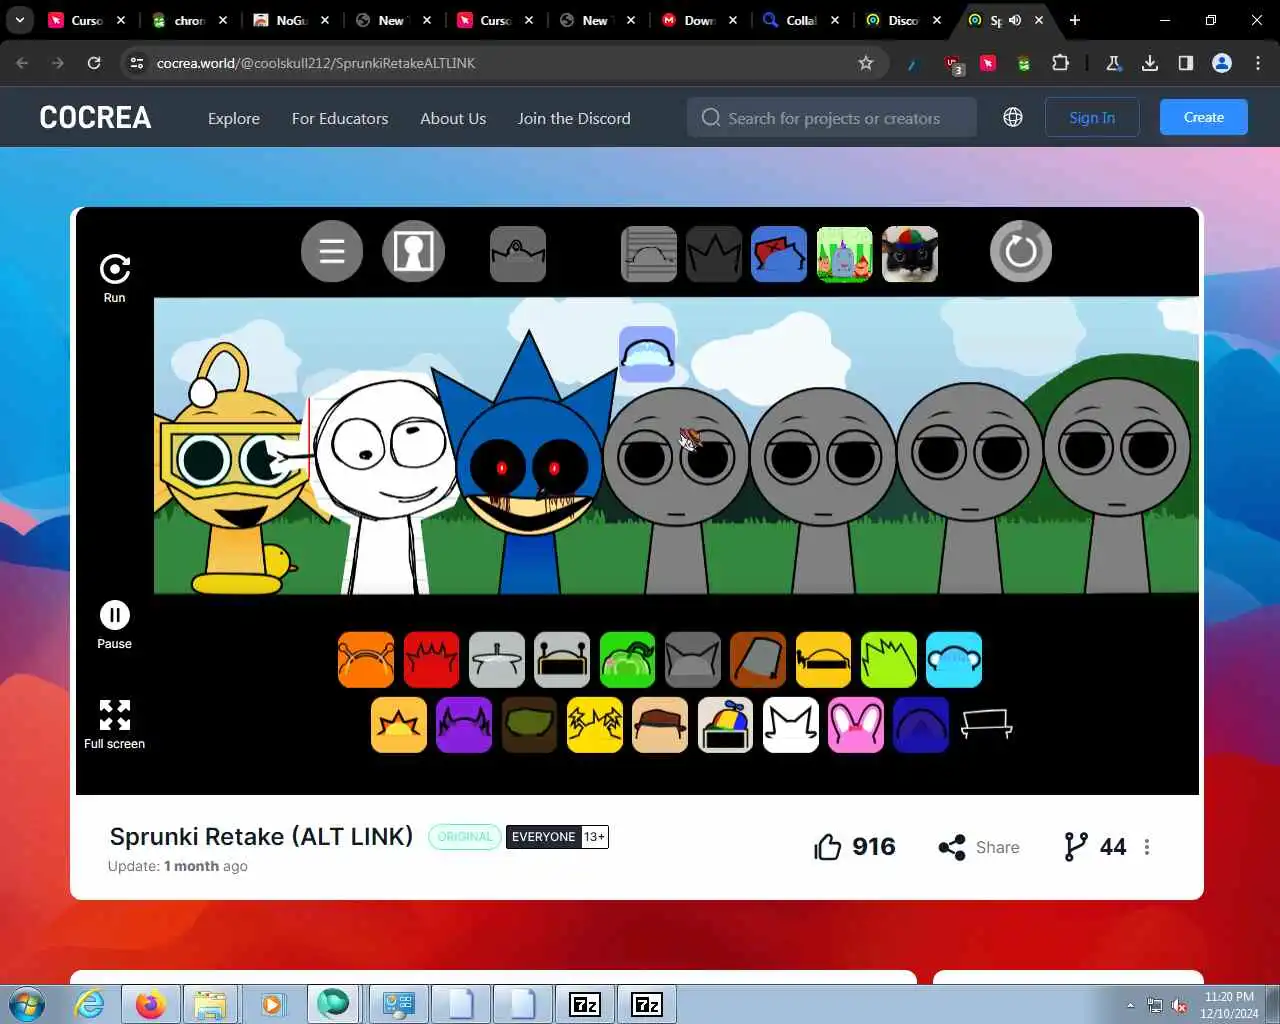
Task: Open a new browser tab
Action: 1075,20
